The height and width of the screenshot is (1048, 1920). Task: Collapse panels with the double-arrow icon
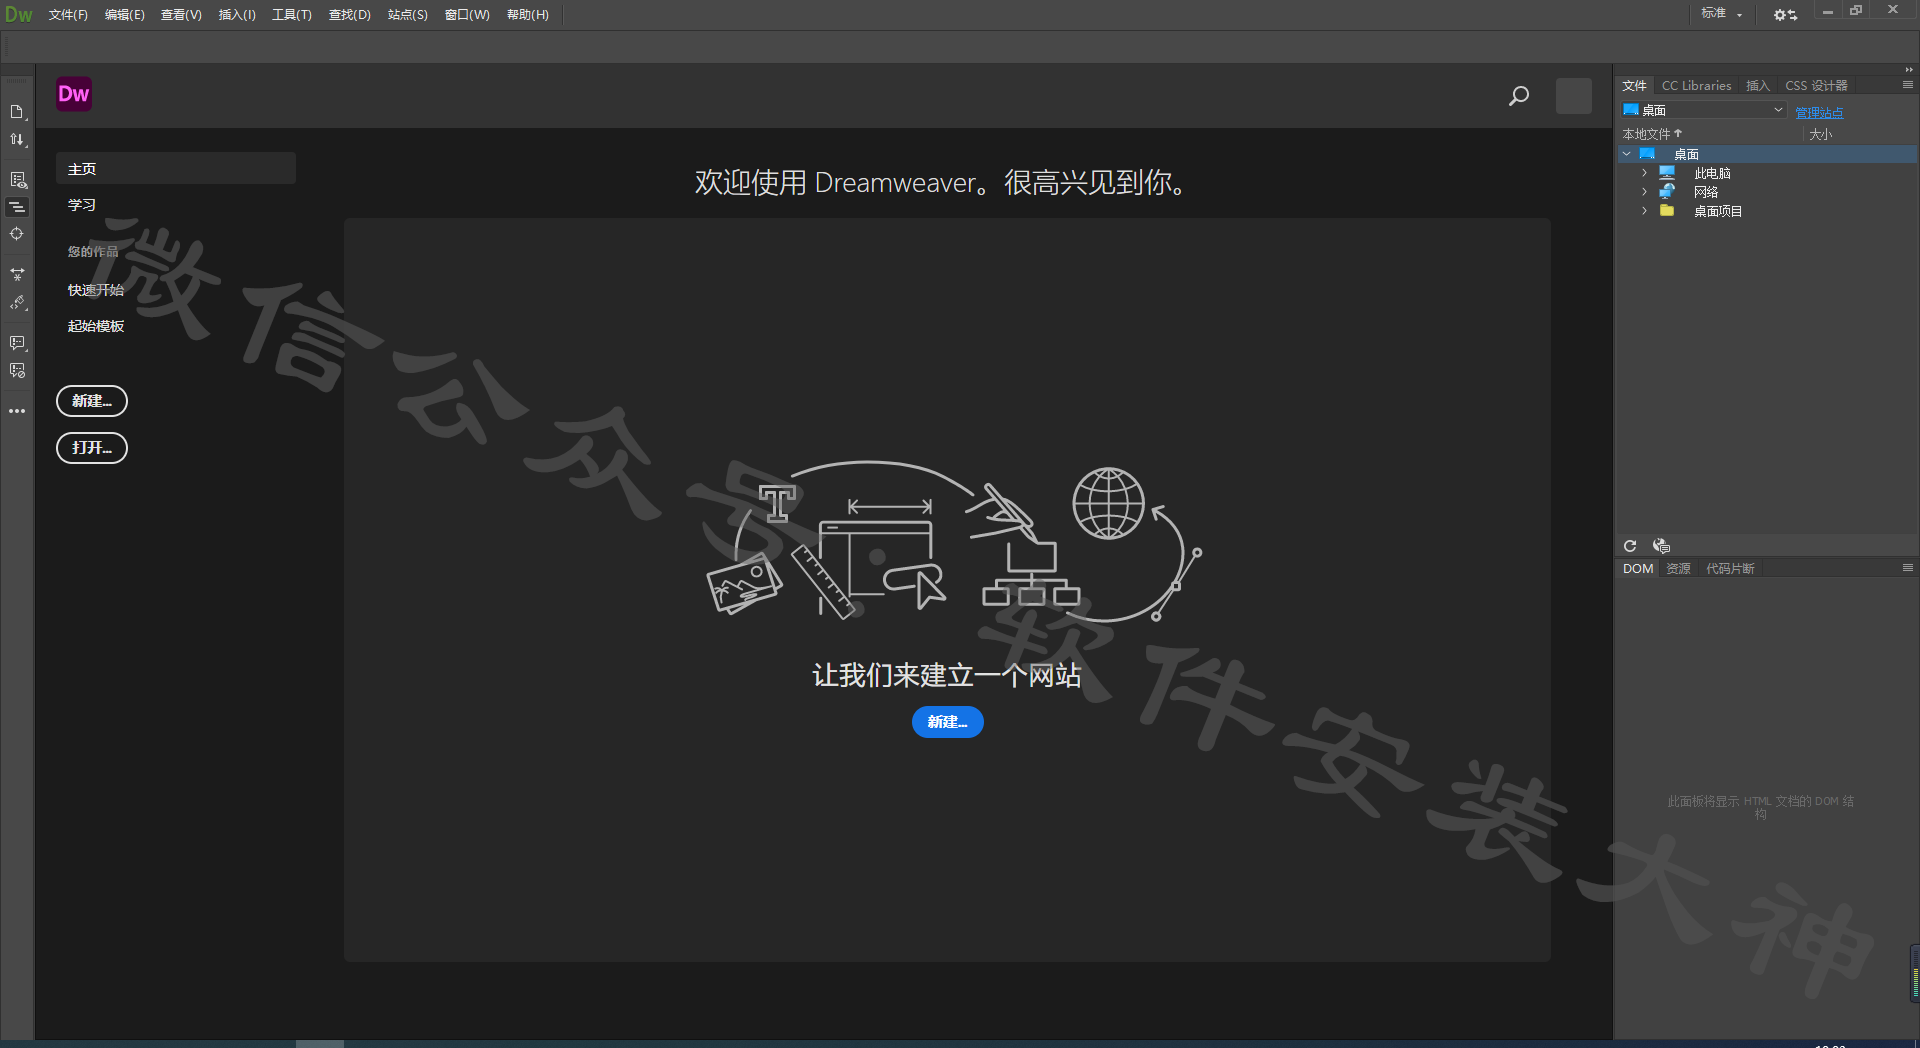(1909, 69)
